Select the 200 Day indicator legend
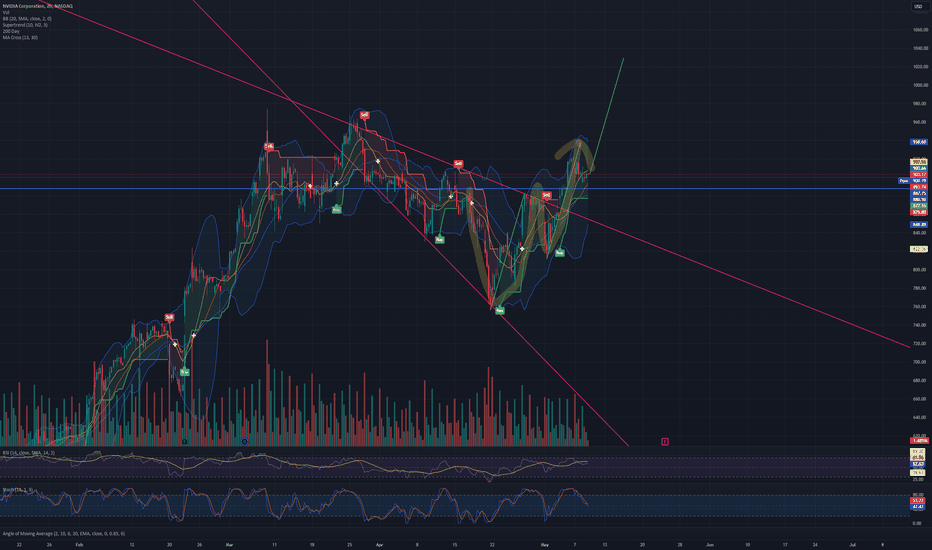This screenshot has height=550, width=932. pyautogui.click(x=11, y=31)
